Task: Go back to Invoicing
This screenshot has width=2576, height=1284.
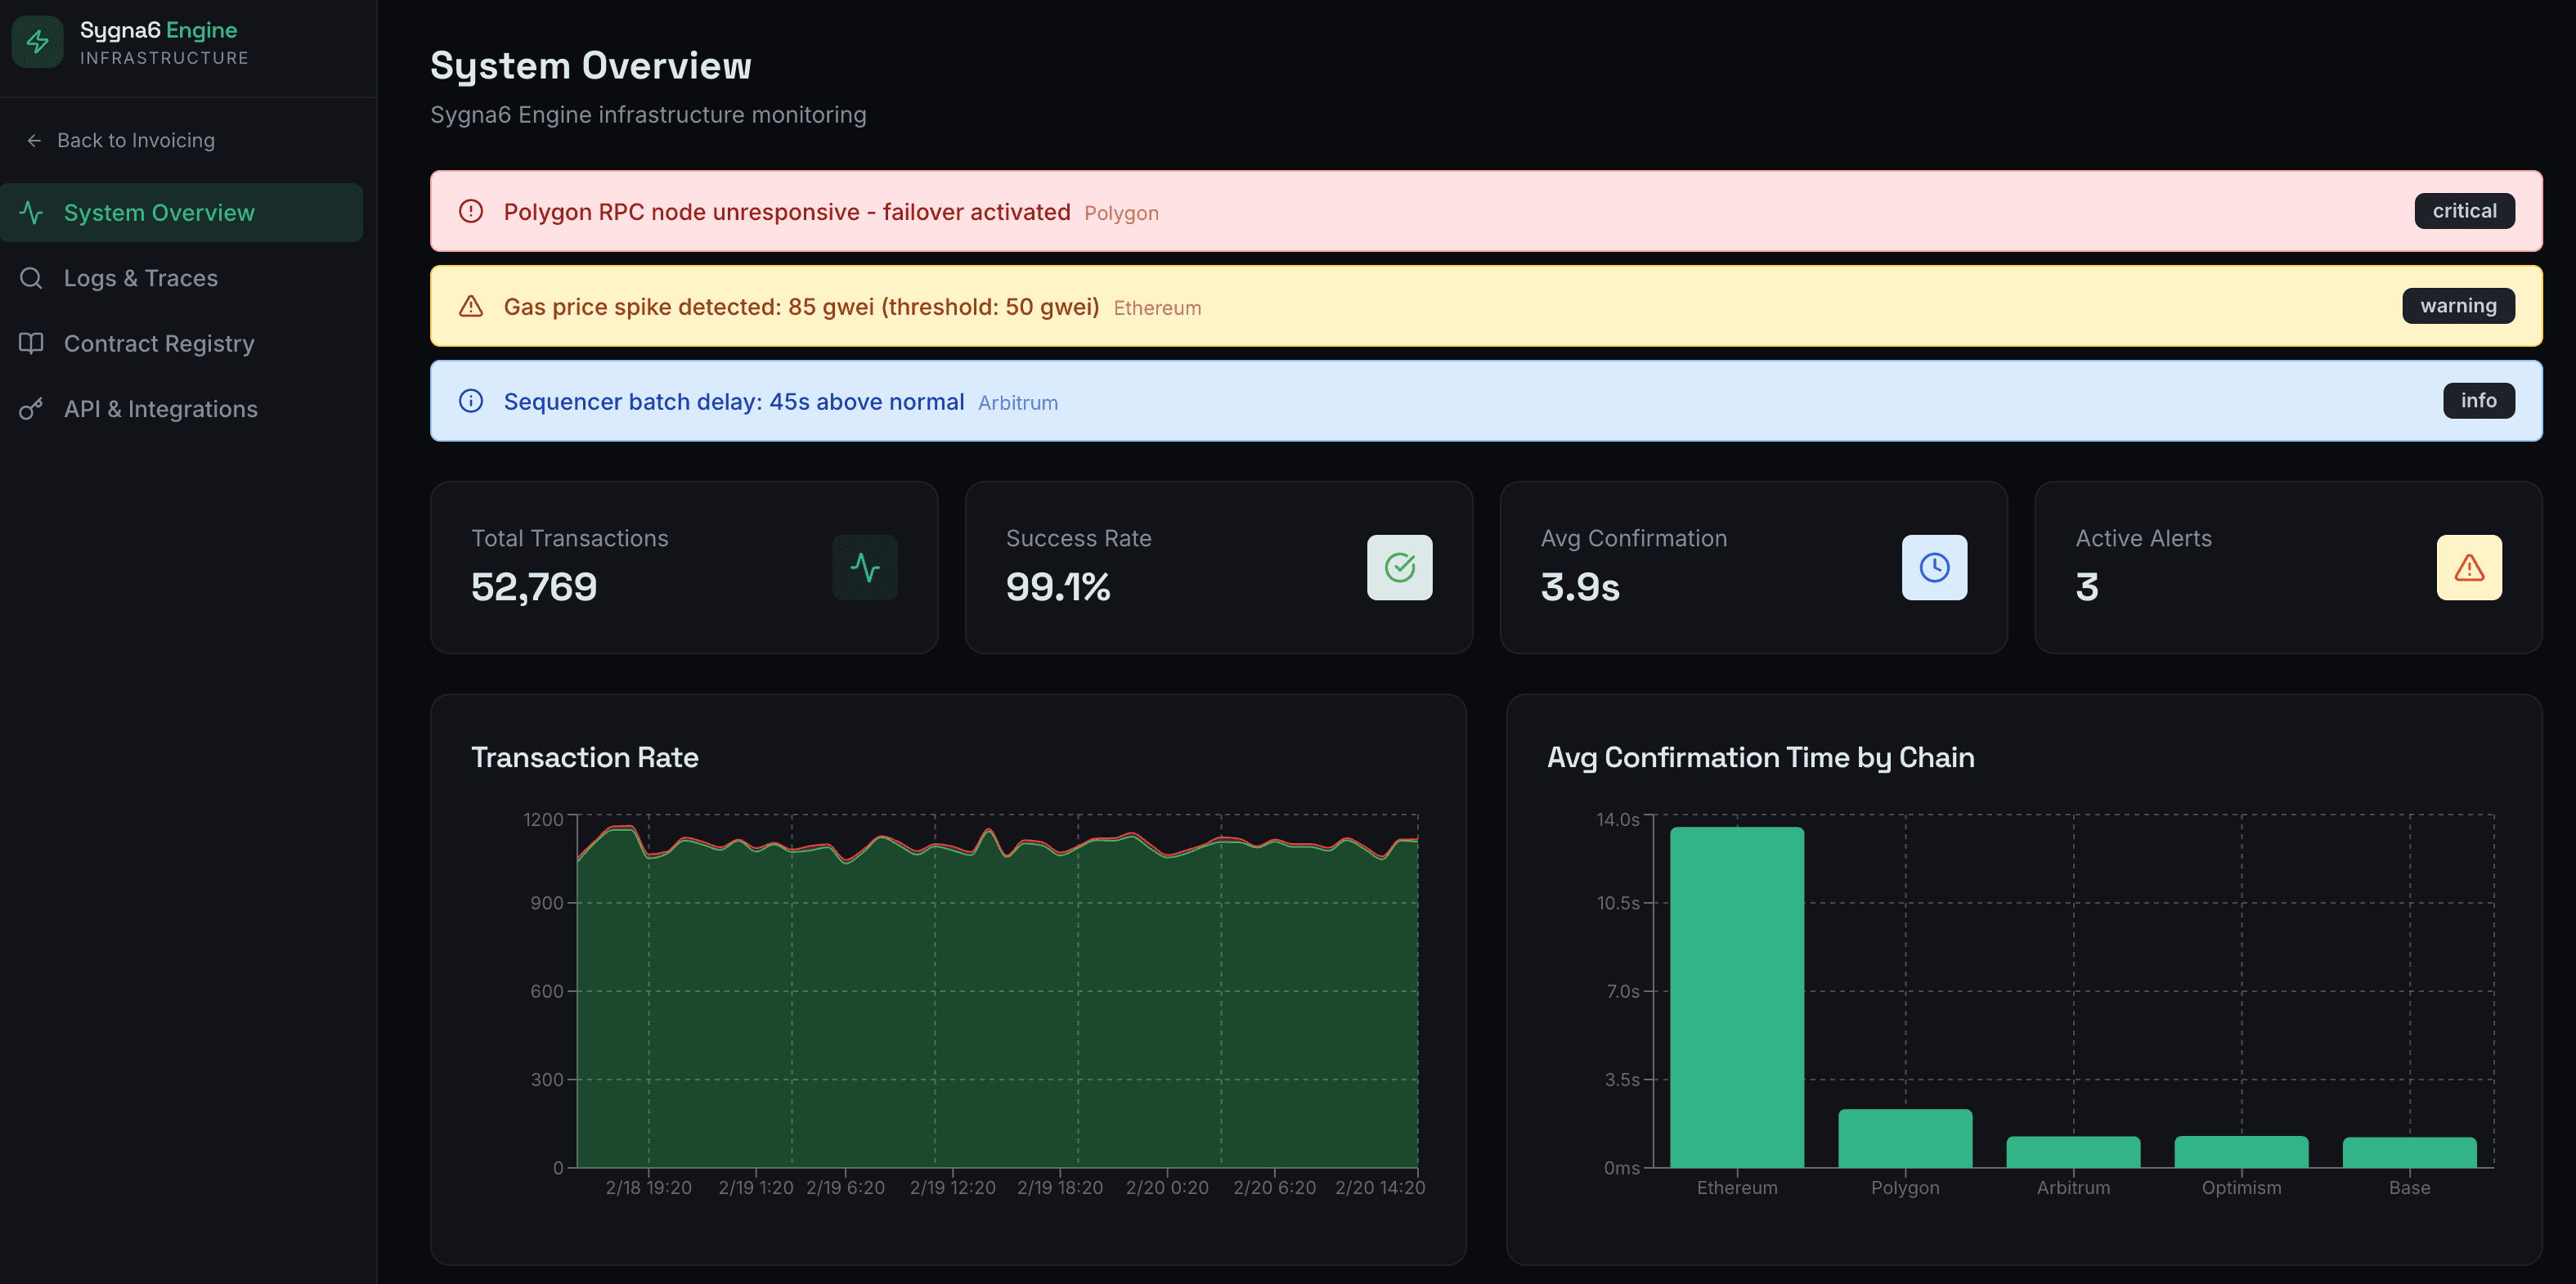Action: (135, 140)
